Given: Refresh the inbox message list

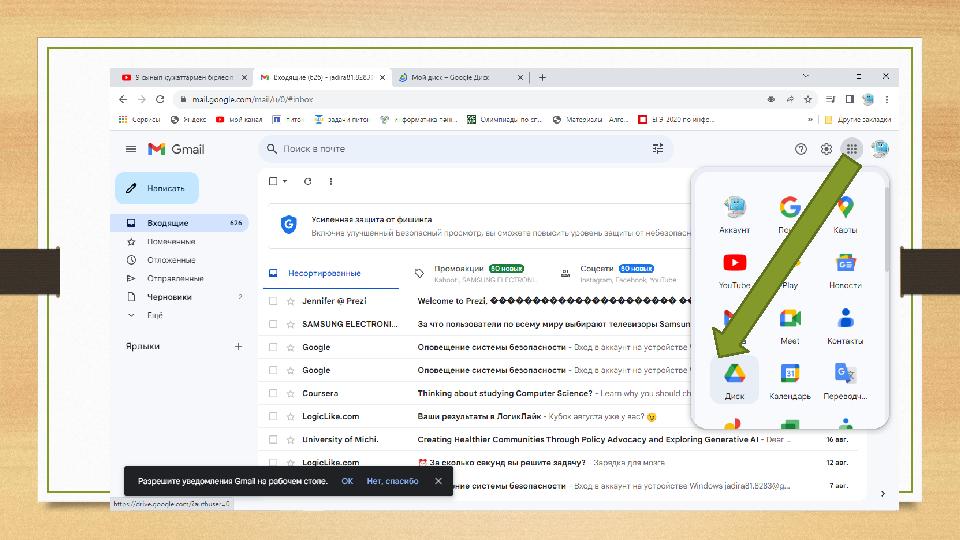Looking at the screenshot, I should click(307, 181).
